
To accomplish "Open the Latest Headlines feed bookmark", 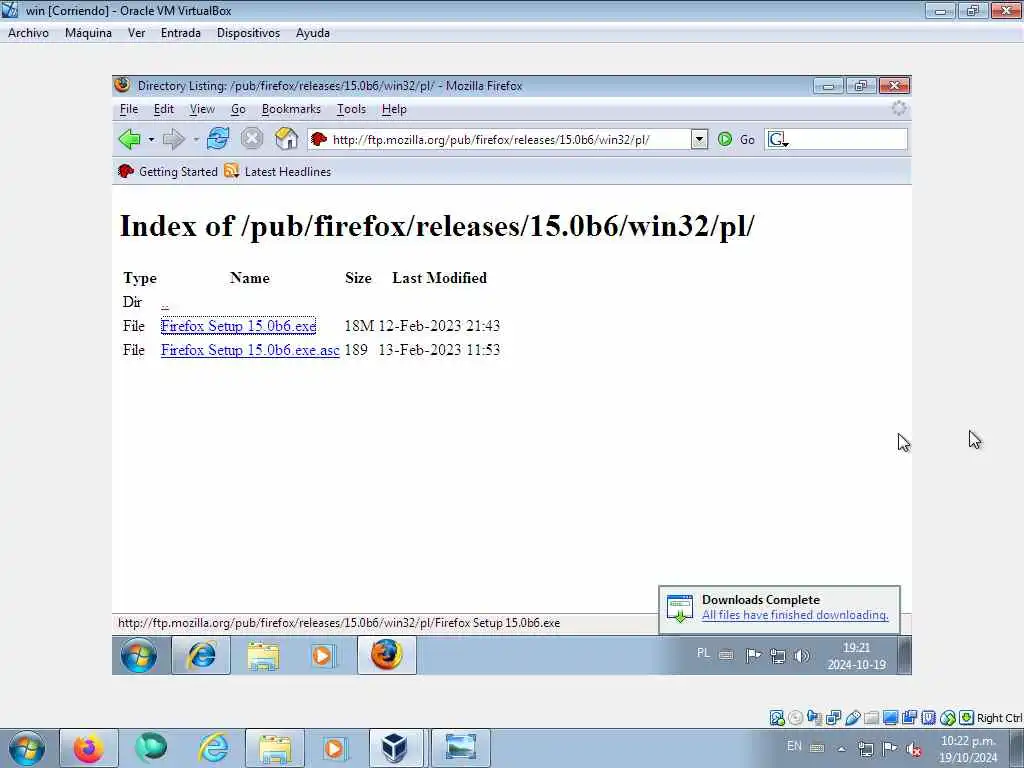I will click(278, 172).
